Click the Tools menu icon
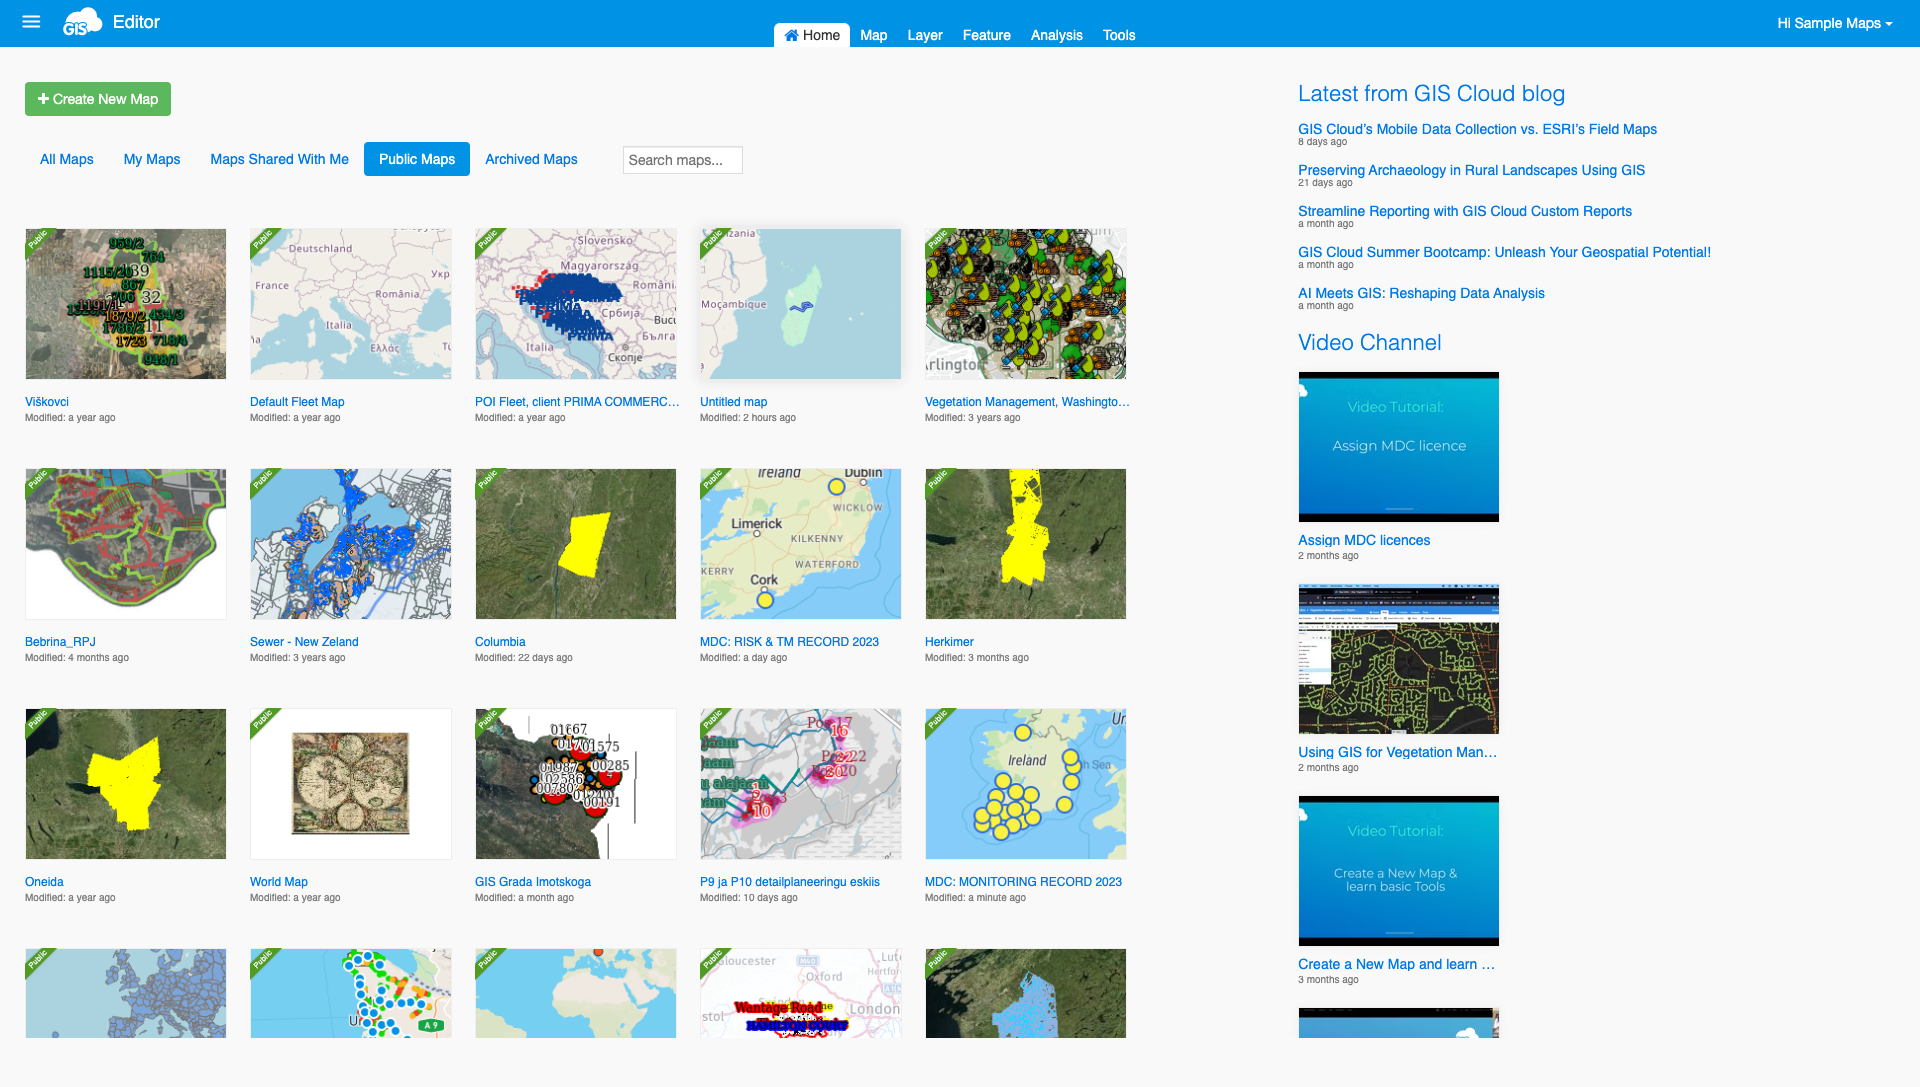This screenshot has width=1920, height=1087. coord(1118,34)
